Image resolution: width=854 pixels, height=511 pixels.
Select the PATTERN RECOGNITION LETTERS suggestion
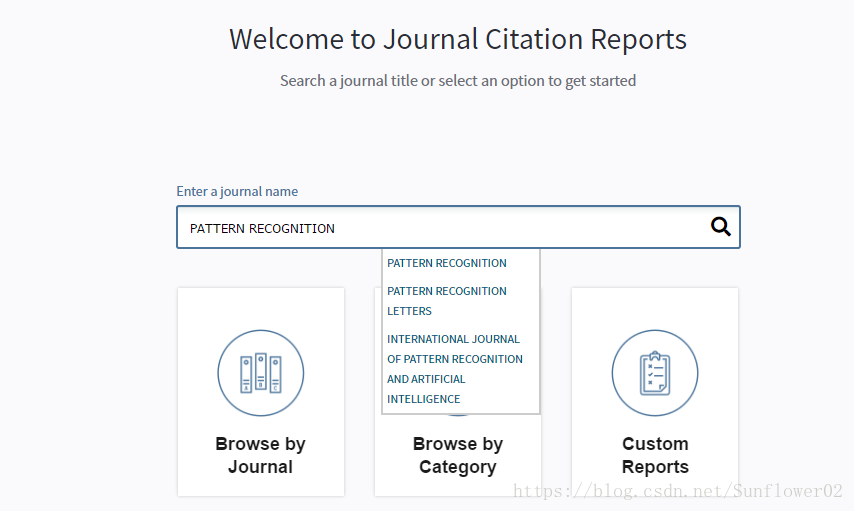(447, 301)
